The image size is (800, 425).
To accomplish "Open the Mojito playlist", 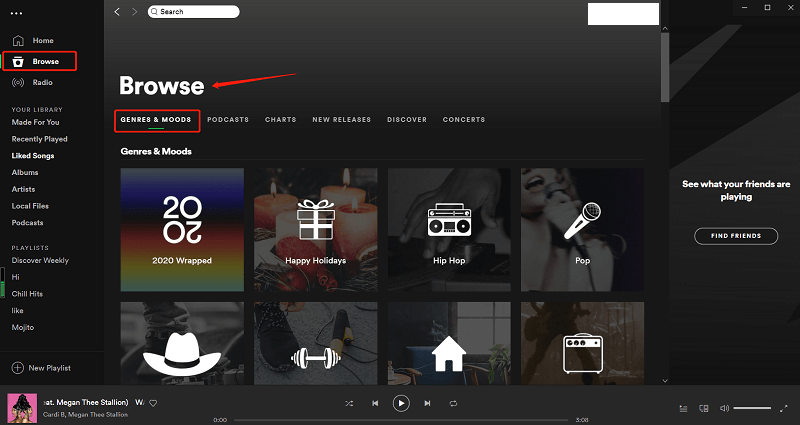I will (23, 327).
